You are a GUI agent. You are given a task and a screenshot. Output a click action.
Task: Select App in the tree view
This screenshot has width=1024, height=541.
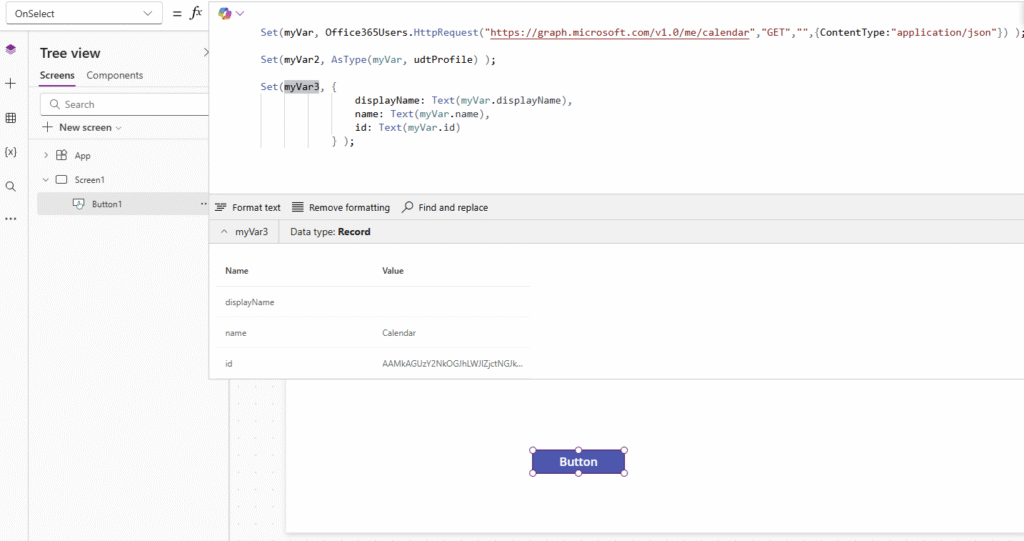point(82,156)
